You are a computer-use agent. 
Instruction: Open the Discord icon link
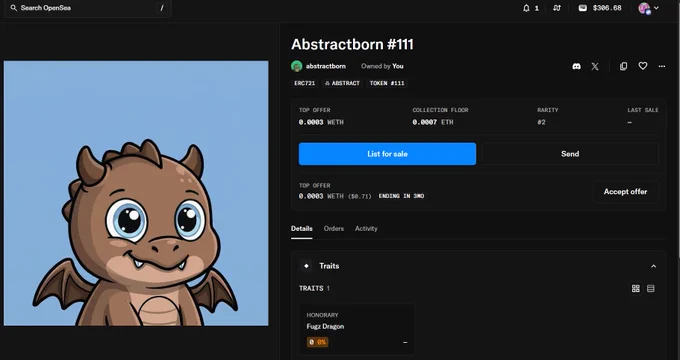pyautogui.click(x=576, y=66)
